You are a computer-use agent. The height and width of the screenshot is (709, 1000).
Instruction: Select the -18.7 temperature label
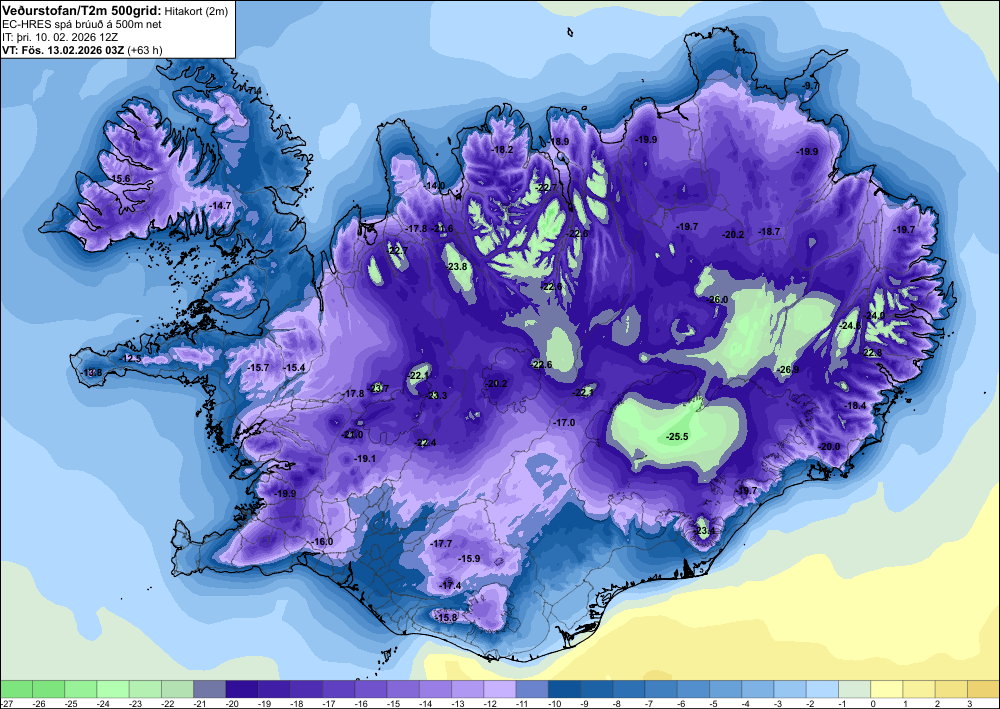pos(769,232)
